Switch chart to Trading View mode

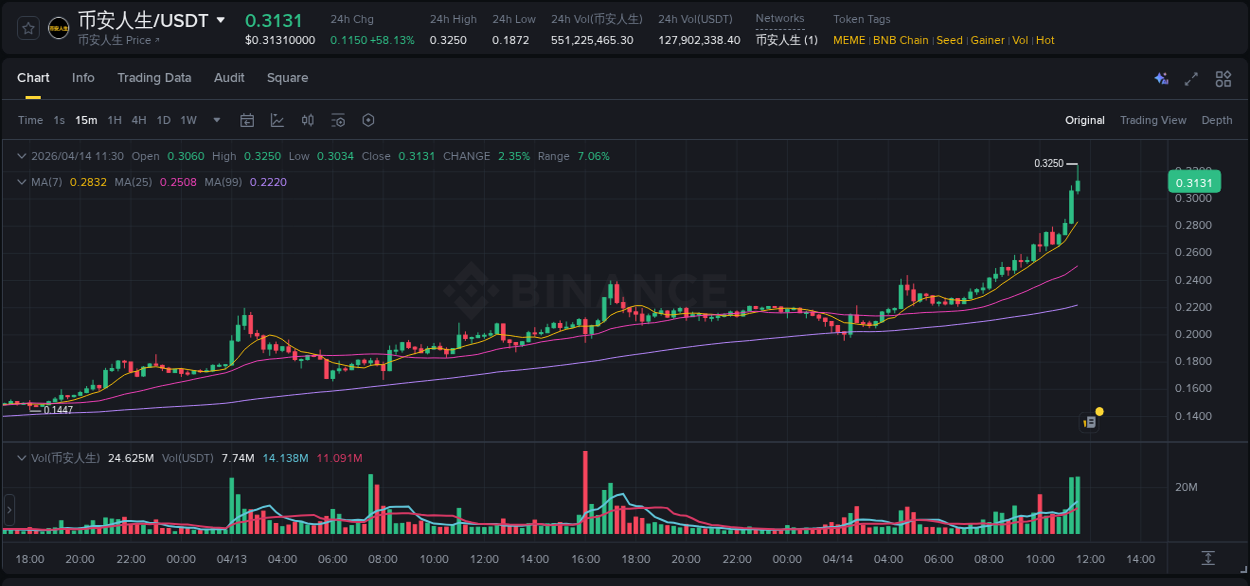point(1153,120)
